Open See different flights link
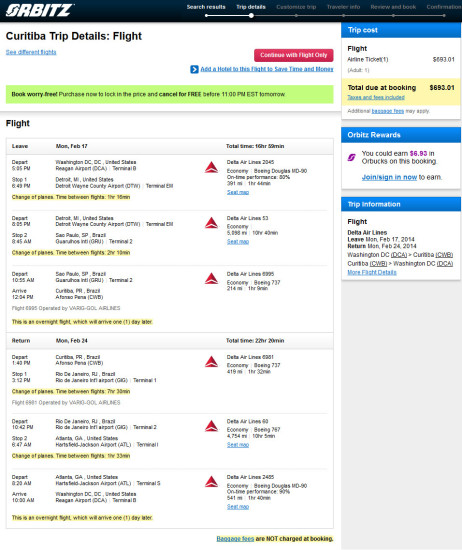462x550 pixels. click(x=31, y=52)
